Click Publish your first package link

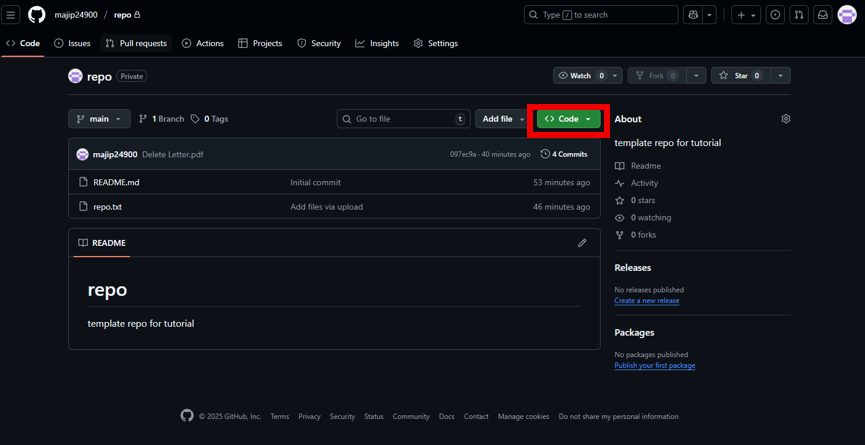655,366
